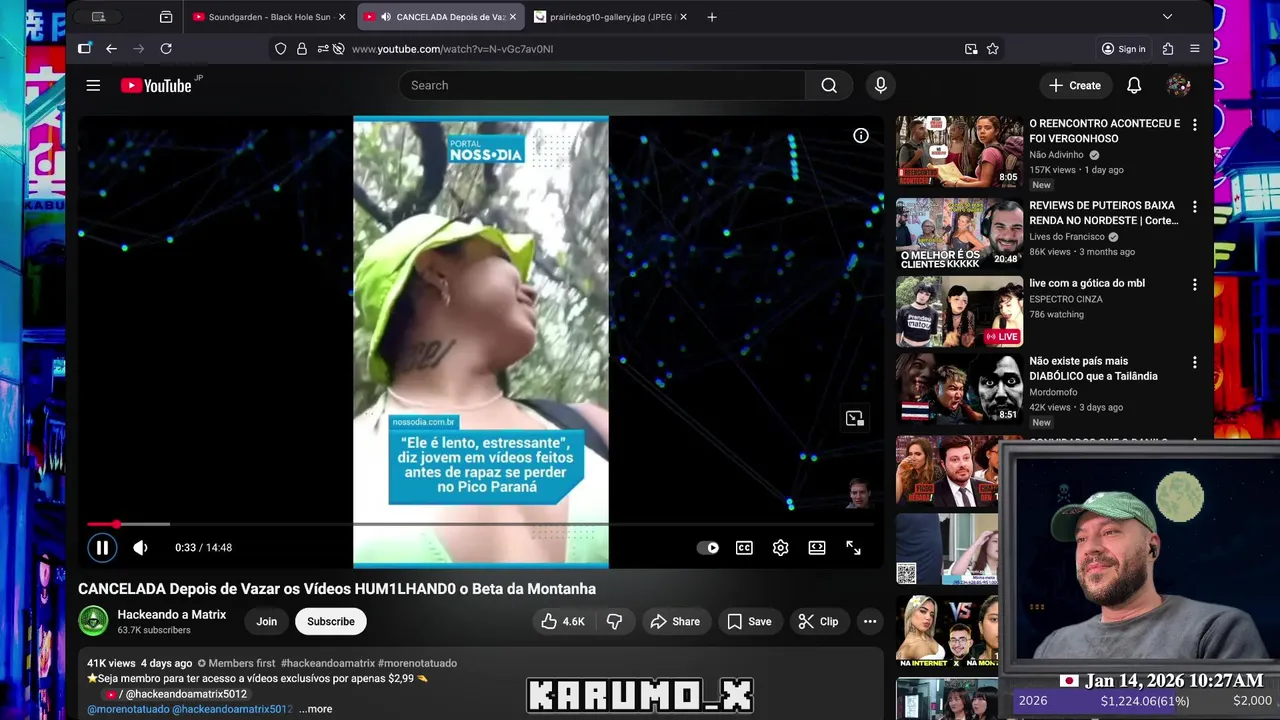Save the video to playlist
This screenshot has width=1280, height=720.
(x=749, y=621)
